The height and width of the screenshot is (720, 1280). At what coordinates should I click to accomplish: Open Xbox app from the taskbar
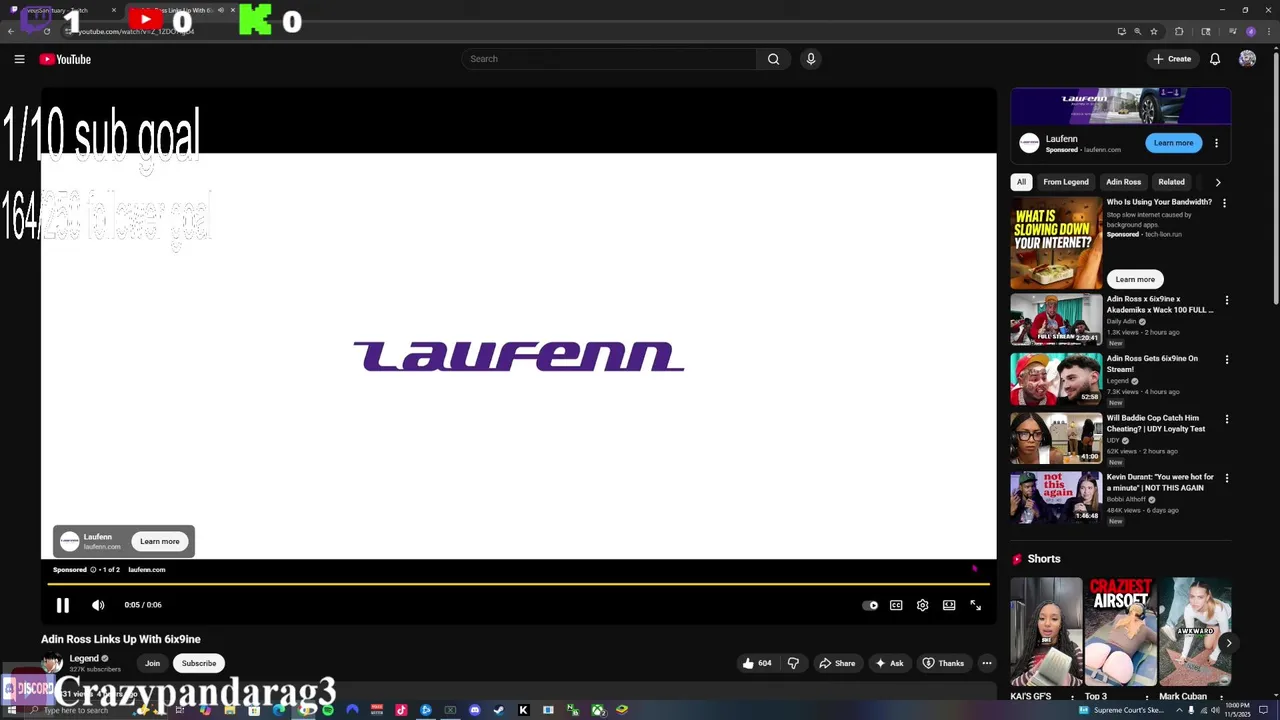point(597,710)
